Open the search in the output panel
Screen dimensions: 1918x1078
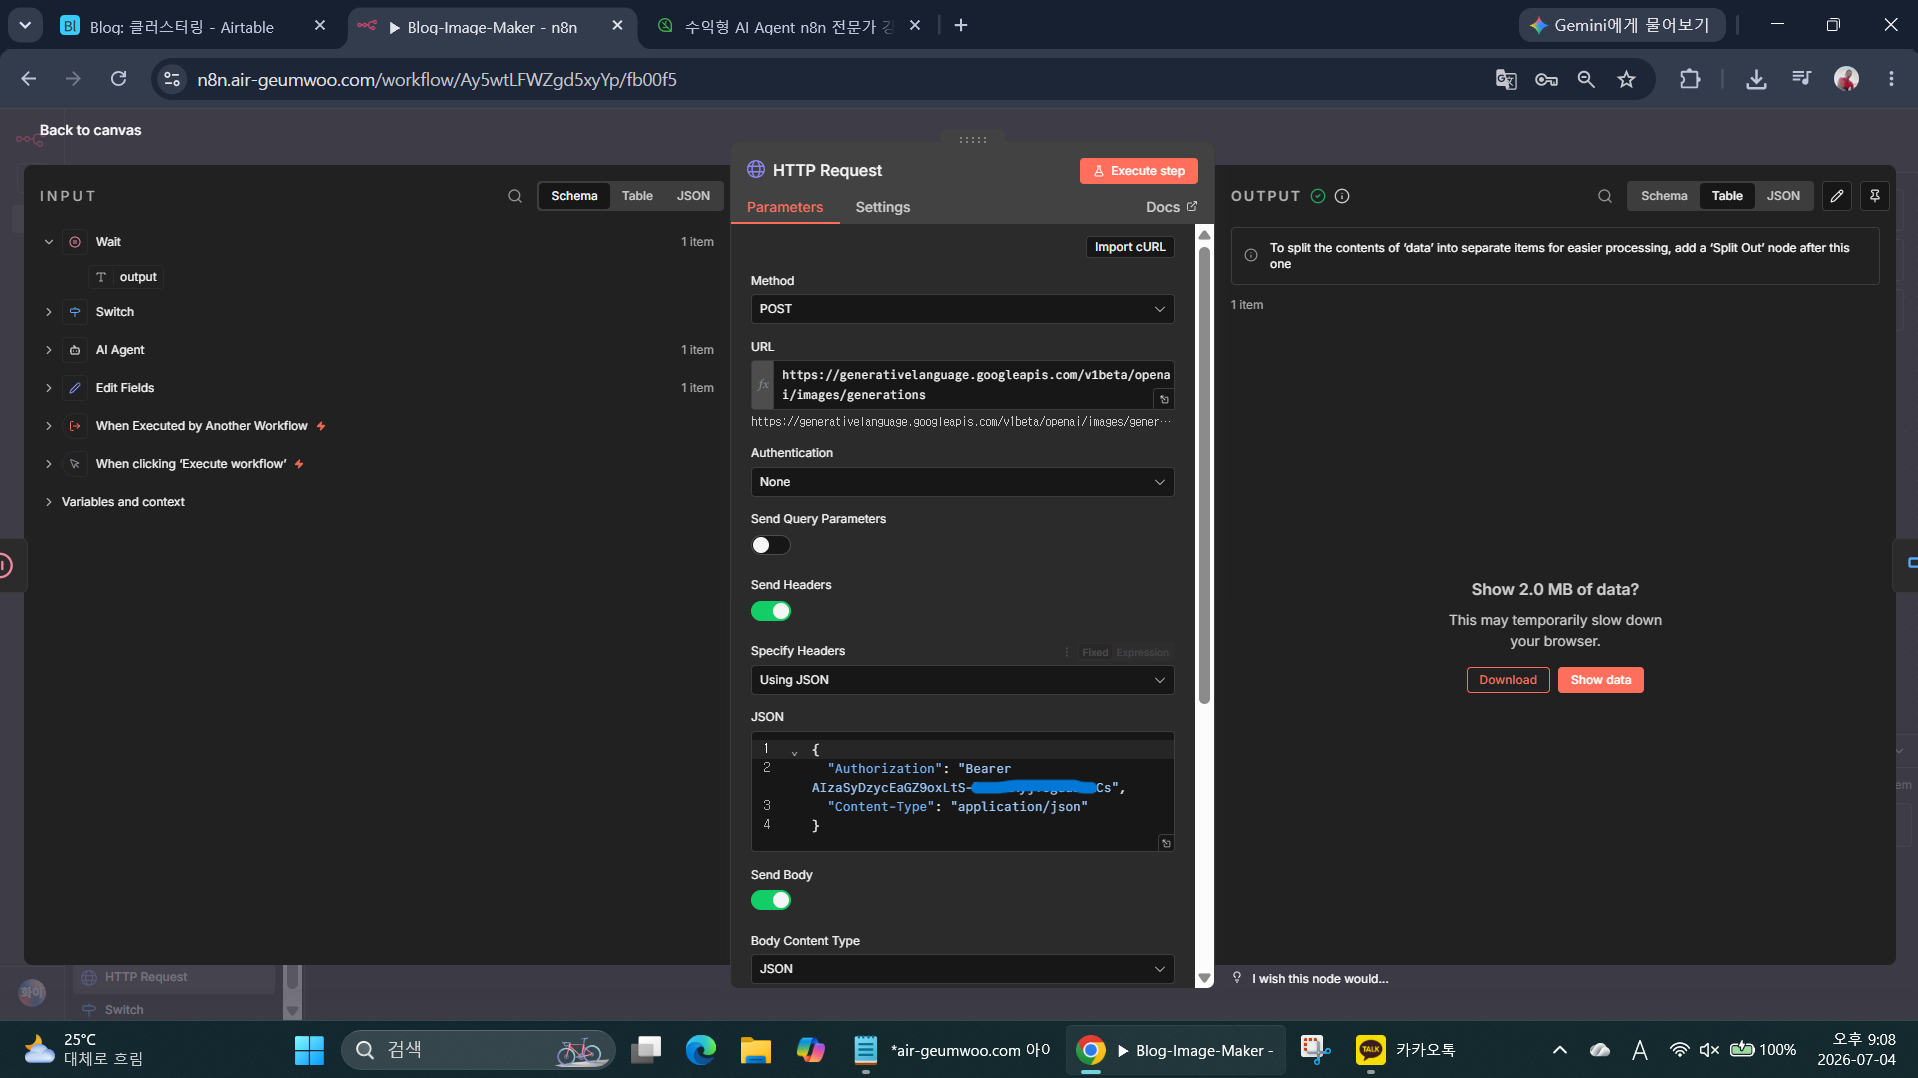1605,196
